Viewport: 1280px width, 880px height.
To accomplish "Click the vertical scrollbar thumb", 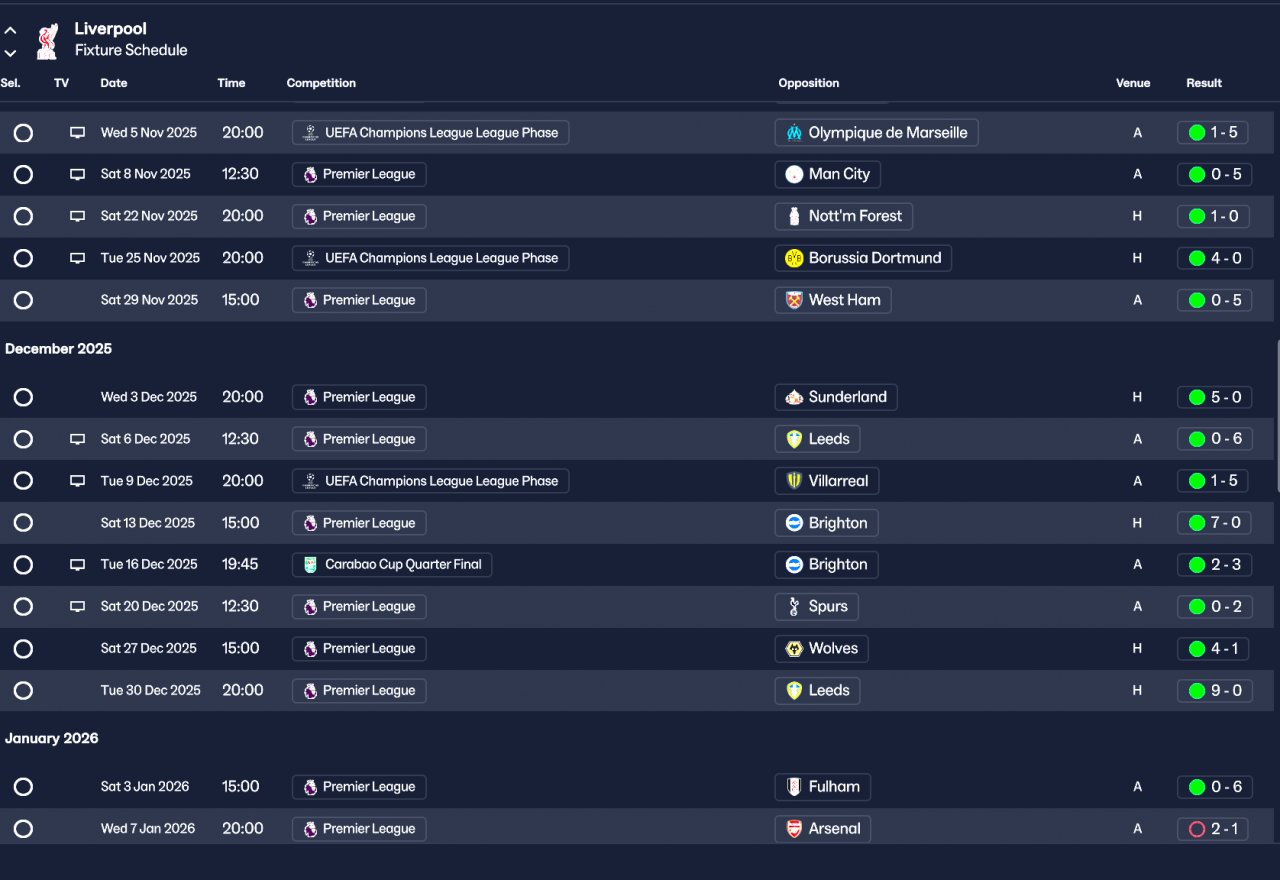I will [1276, 415].
